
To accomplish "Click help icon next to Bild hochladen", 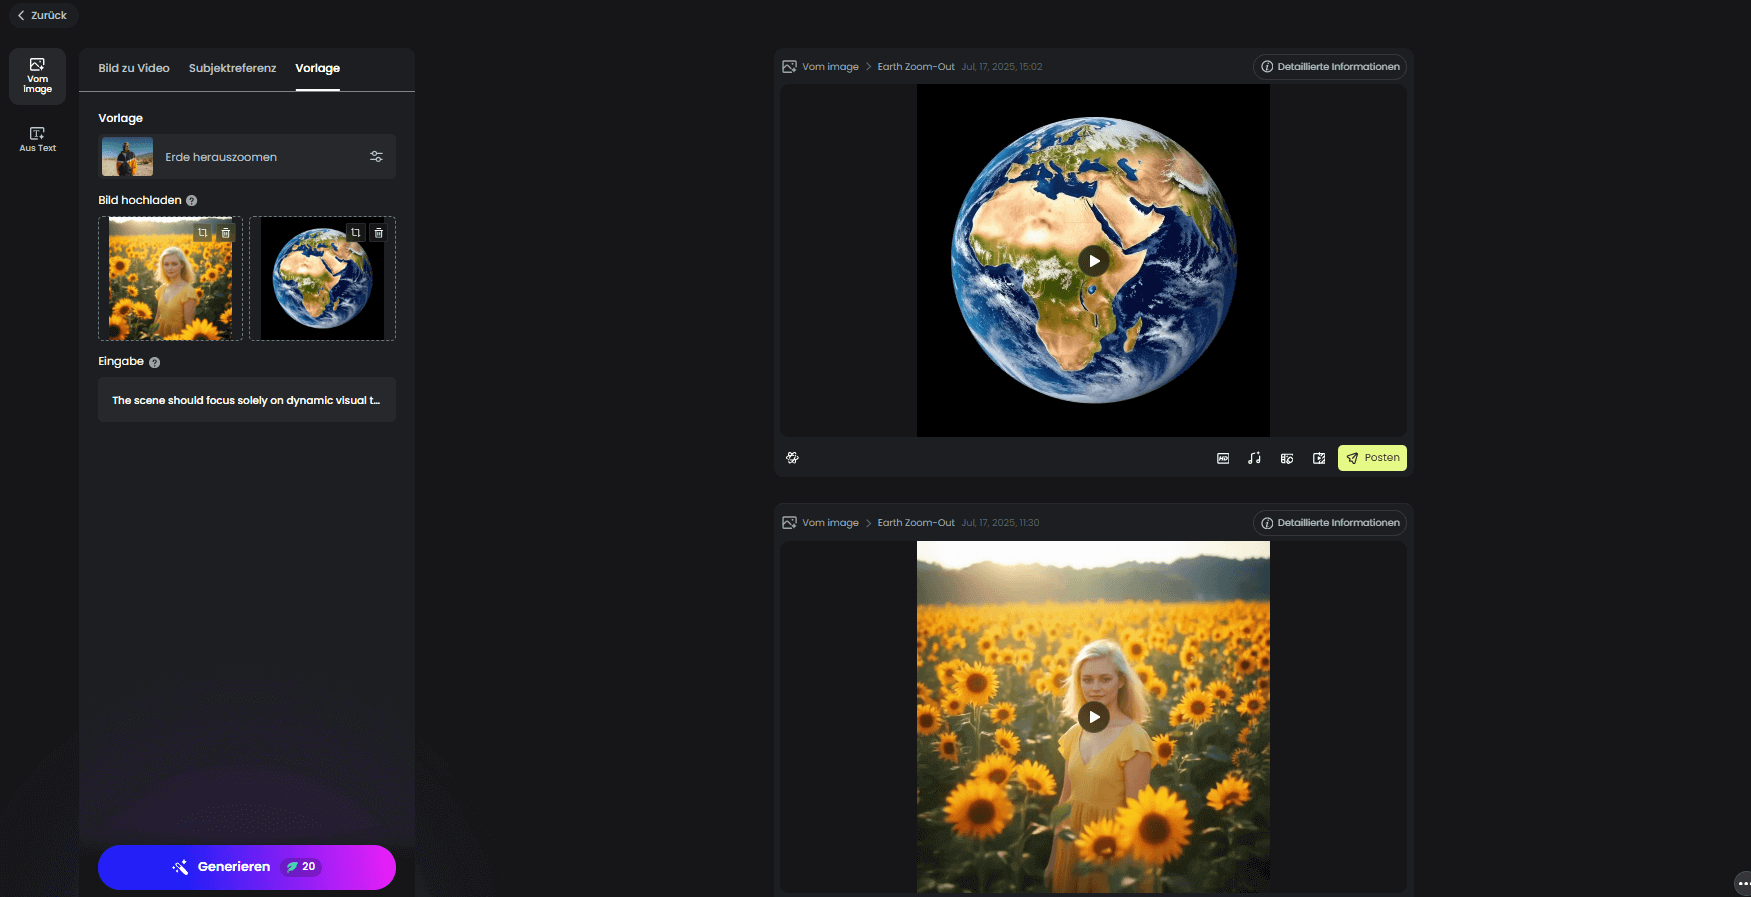I will click(192, 201).
